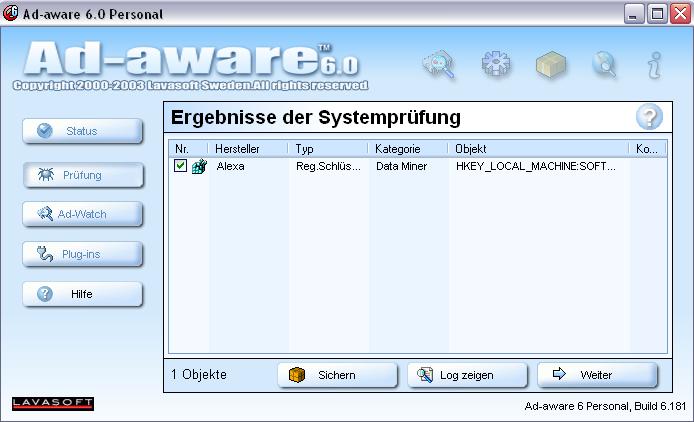Open Hilfe from the sidebar
Image resolution: width=694 pixels, height=422 pixels.
click(x=83, y=294)
